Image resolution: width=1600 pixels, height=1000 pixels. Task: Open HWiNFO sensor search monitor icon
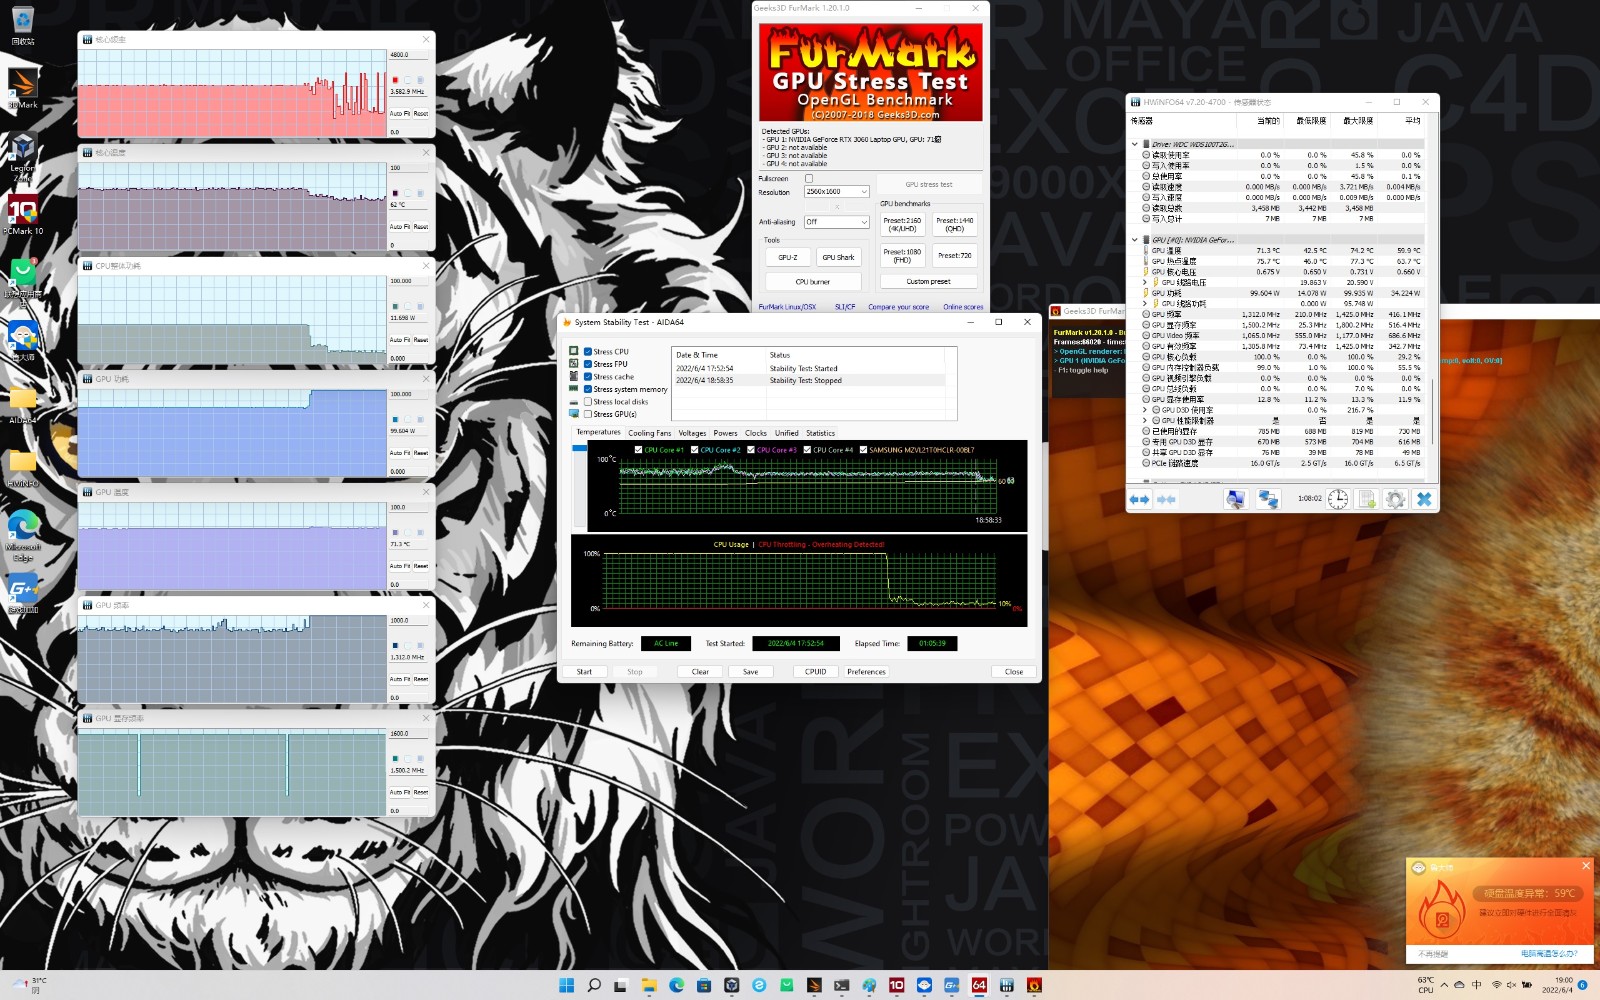(1236, 499)
